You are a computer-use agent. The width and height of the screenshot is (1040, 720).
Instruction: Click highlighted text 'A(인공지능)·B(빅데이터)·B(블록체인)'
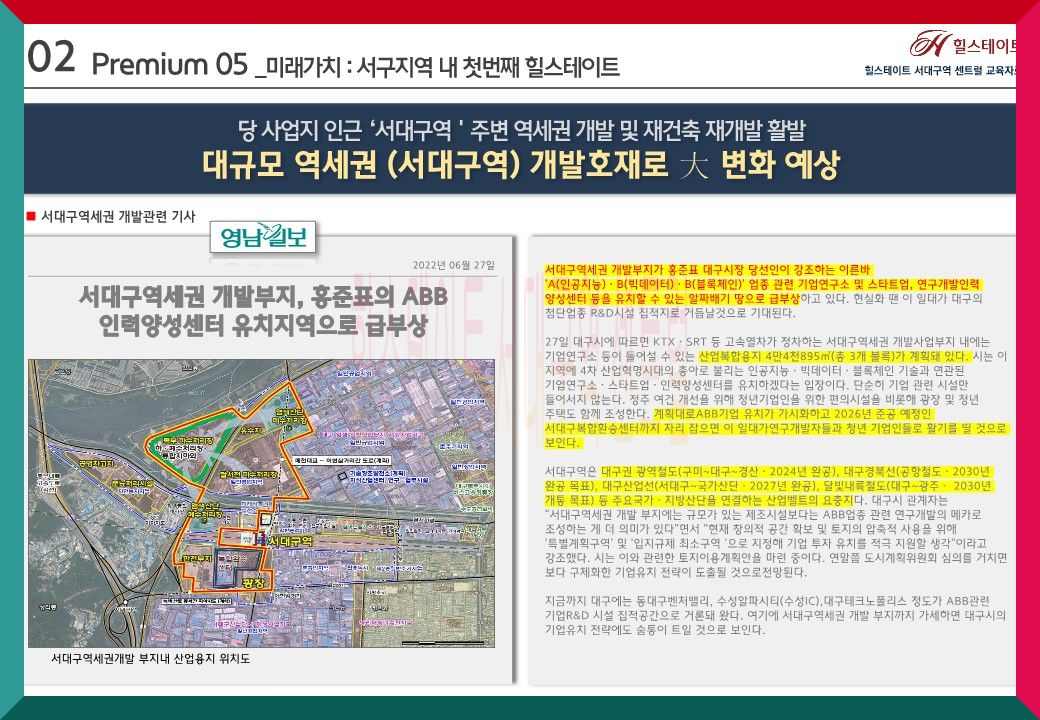click(x=644, y=284)
